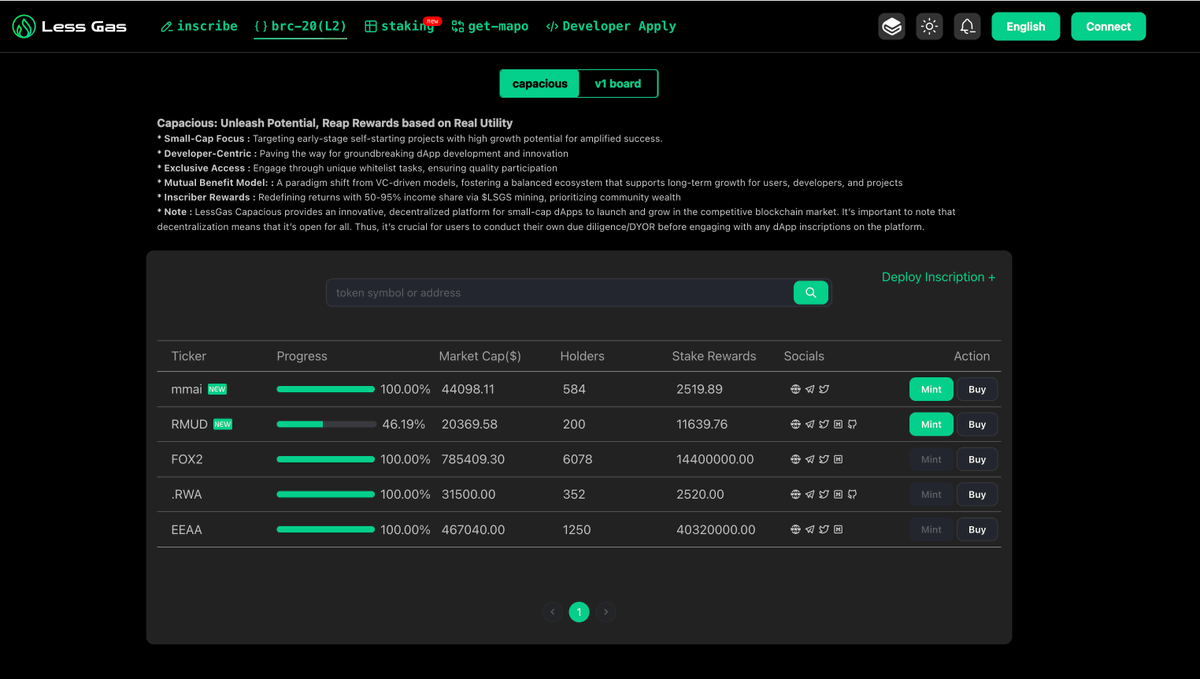
Task: Open RMUD Telegram icon
Action: pos(810,424)
